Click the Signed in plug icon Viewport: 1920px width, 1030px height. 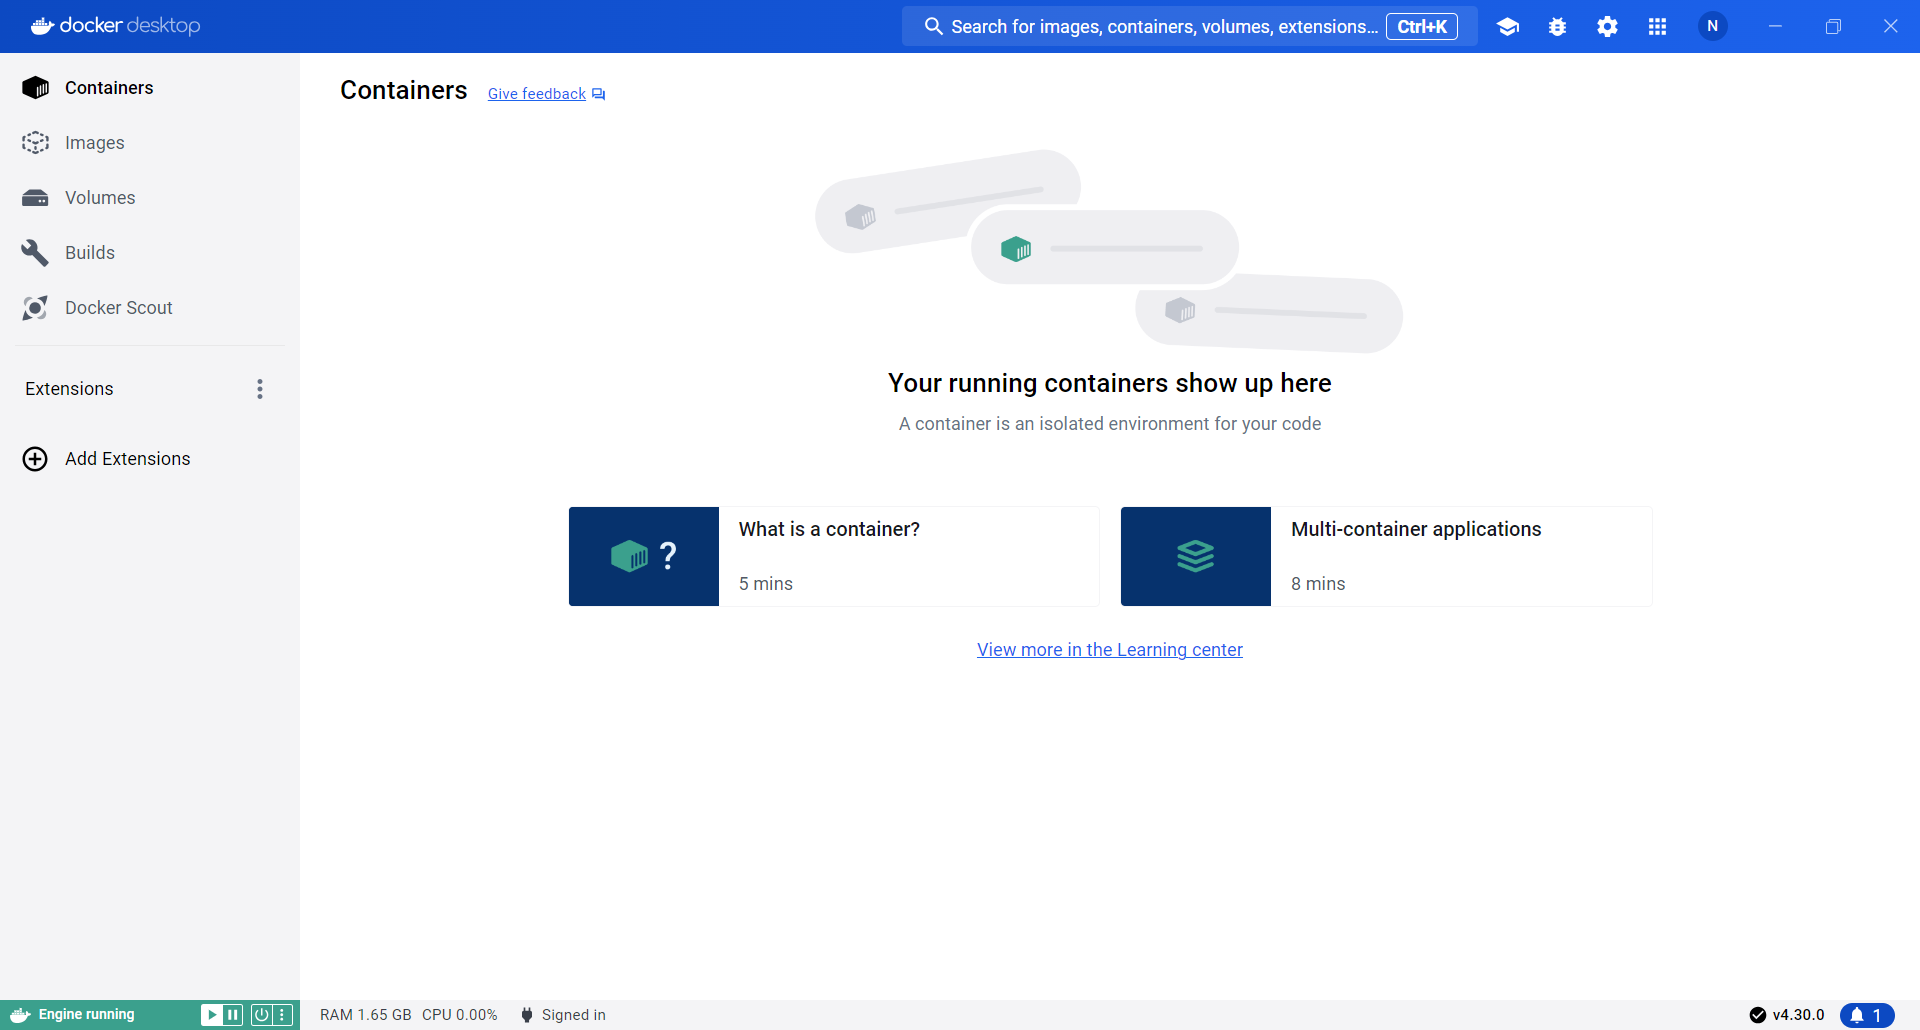[x=527, y=1015]
